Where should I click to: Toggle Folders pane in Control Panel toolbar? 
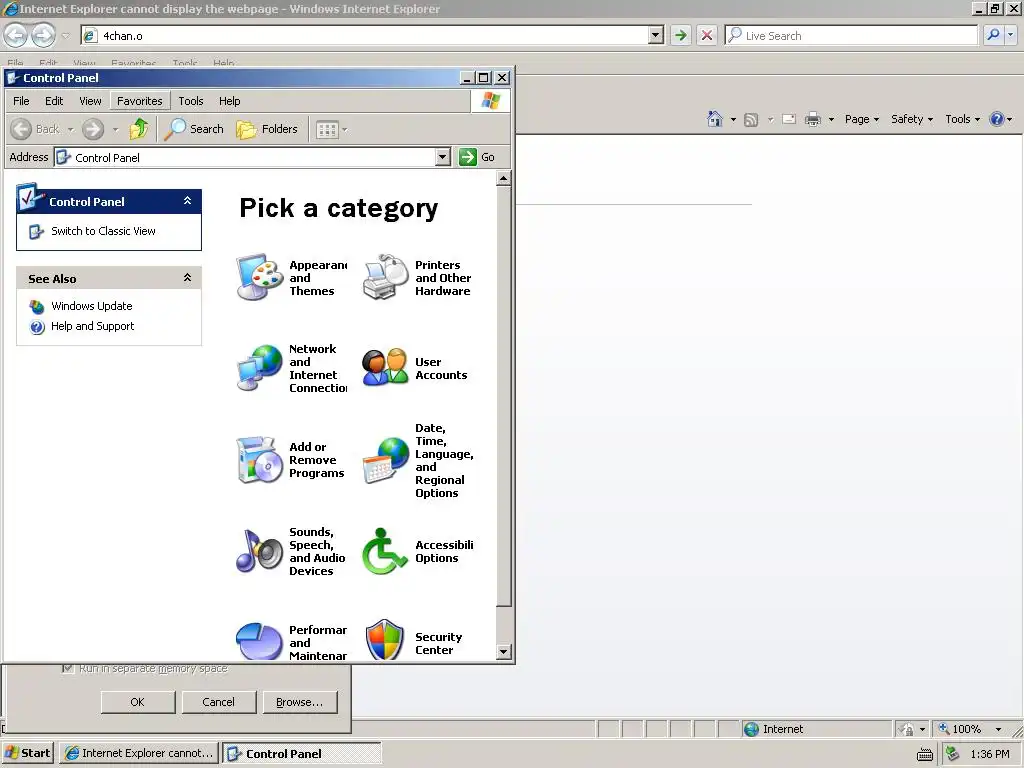tap(267, 129)
